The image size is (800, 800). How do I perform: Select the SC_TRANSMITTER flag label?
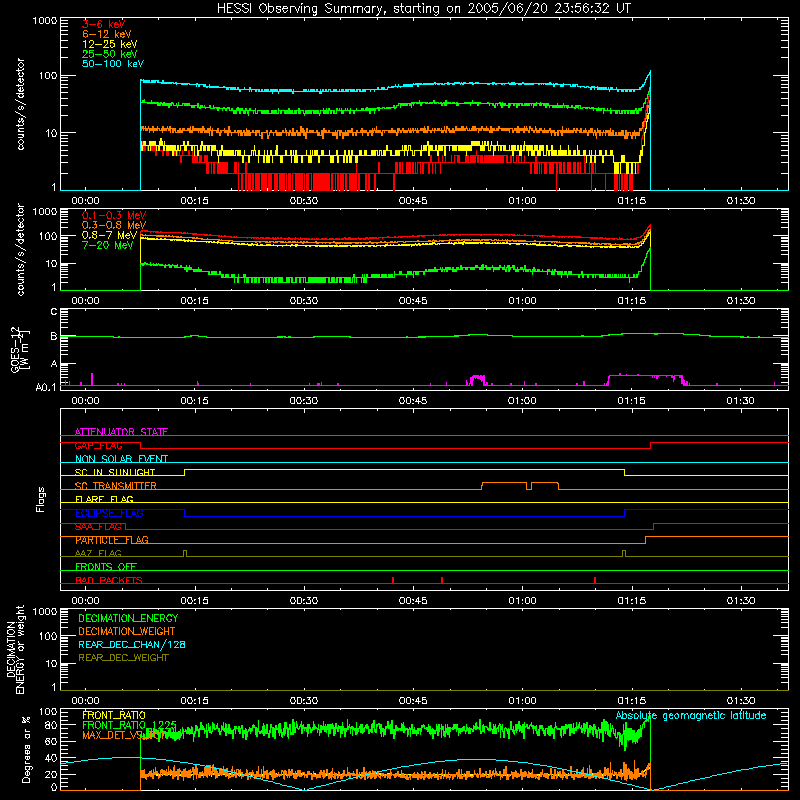tap(115, 486)
